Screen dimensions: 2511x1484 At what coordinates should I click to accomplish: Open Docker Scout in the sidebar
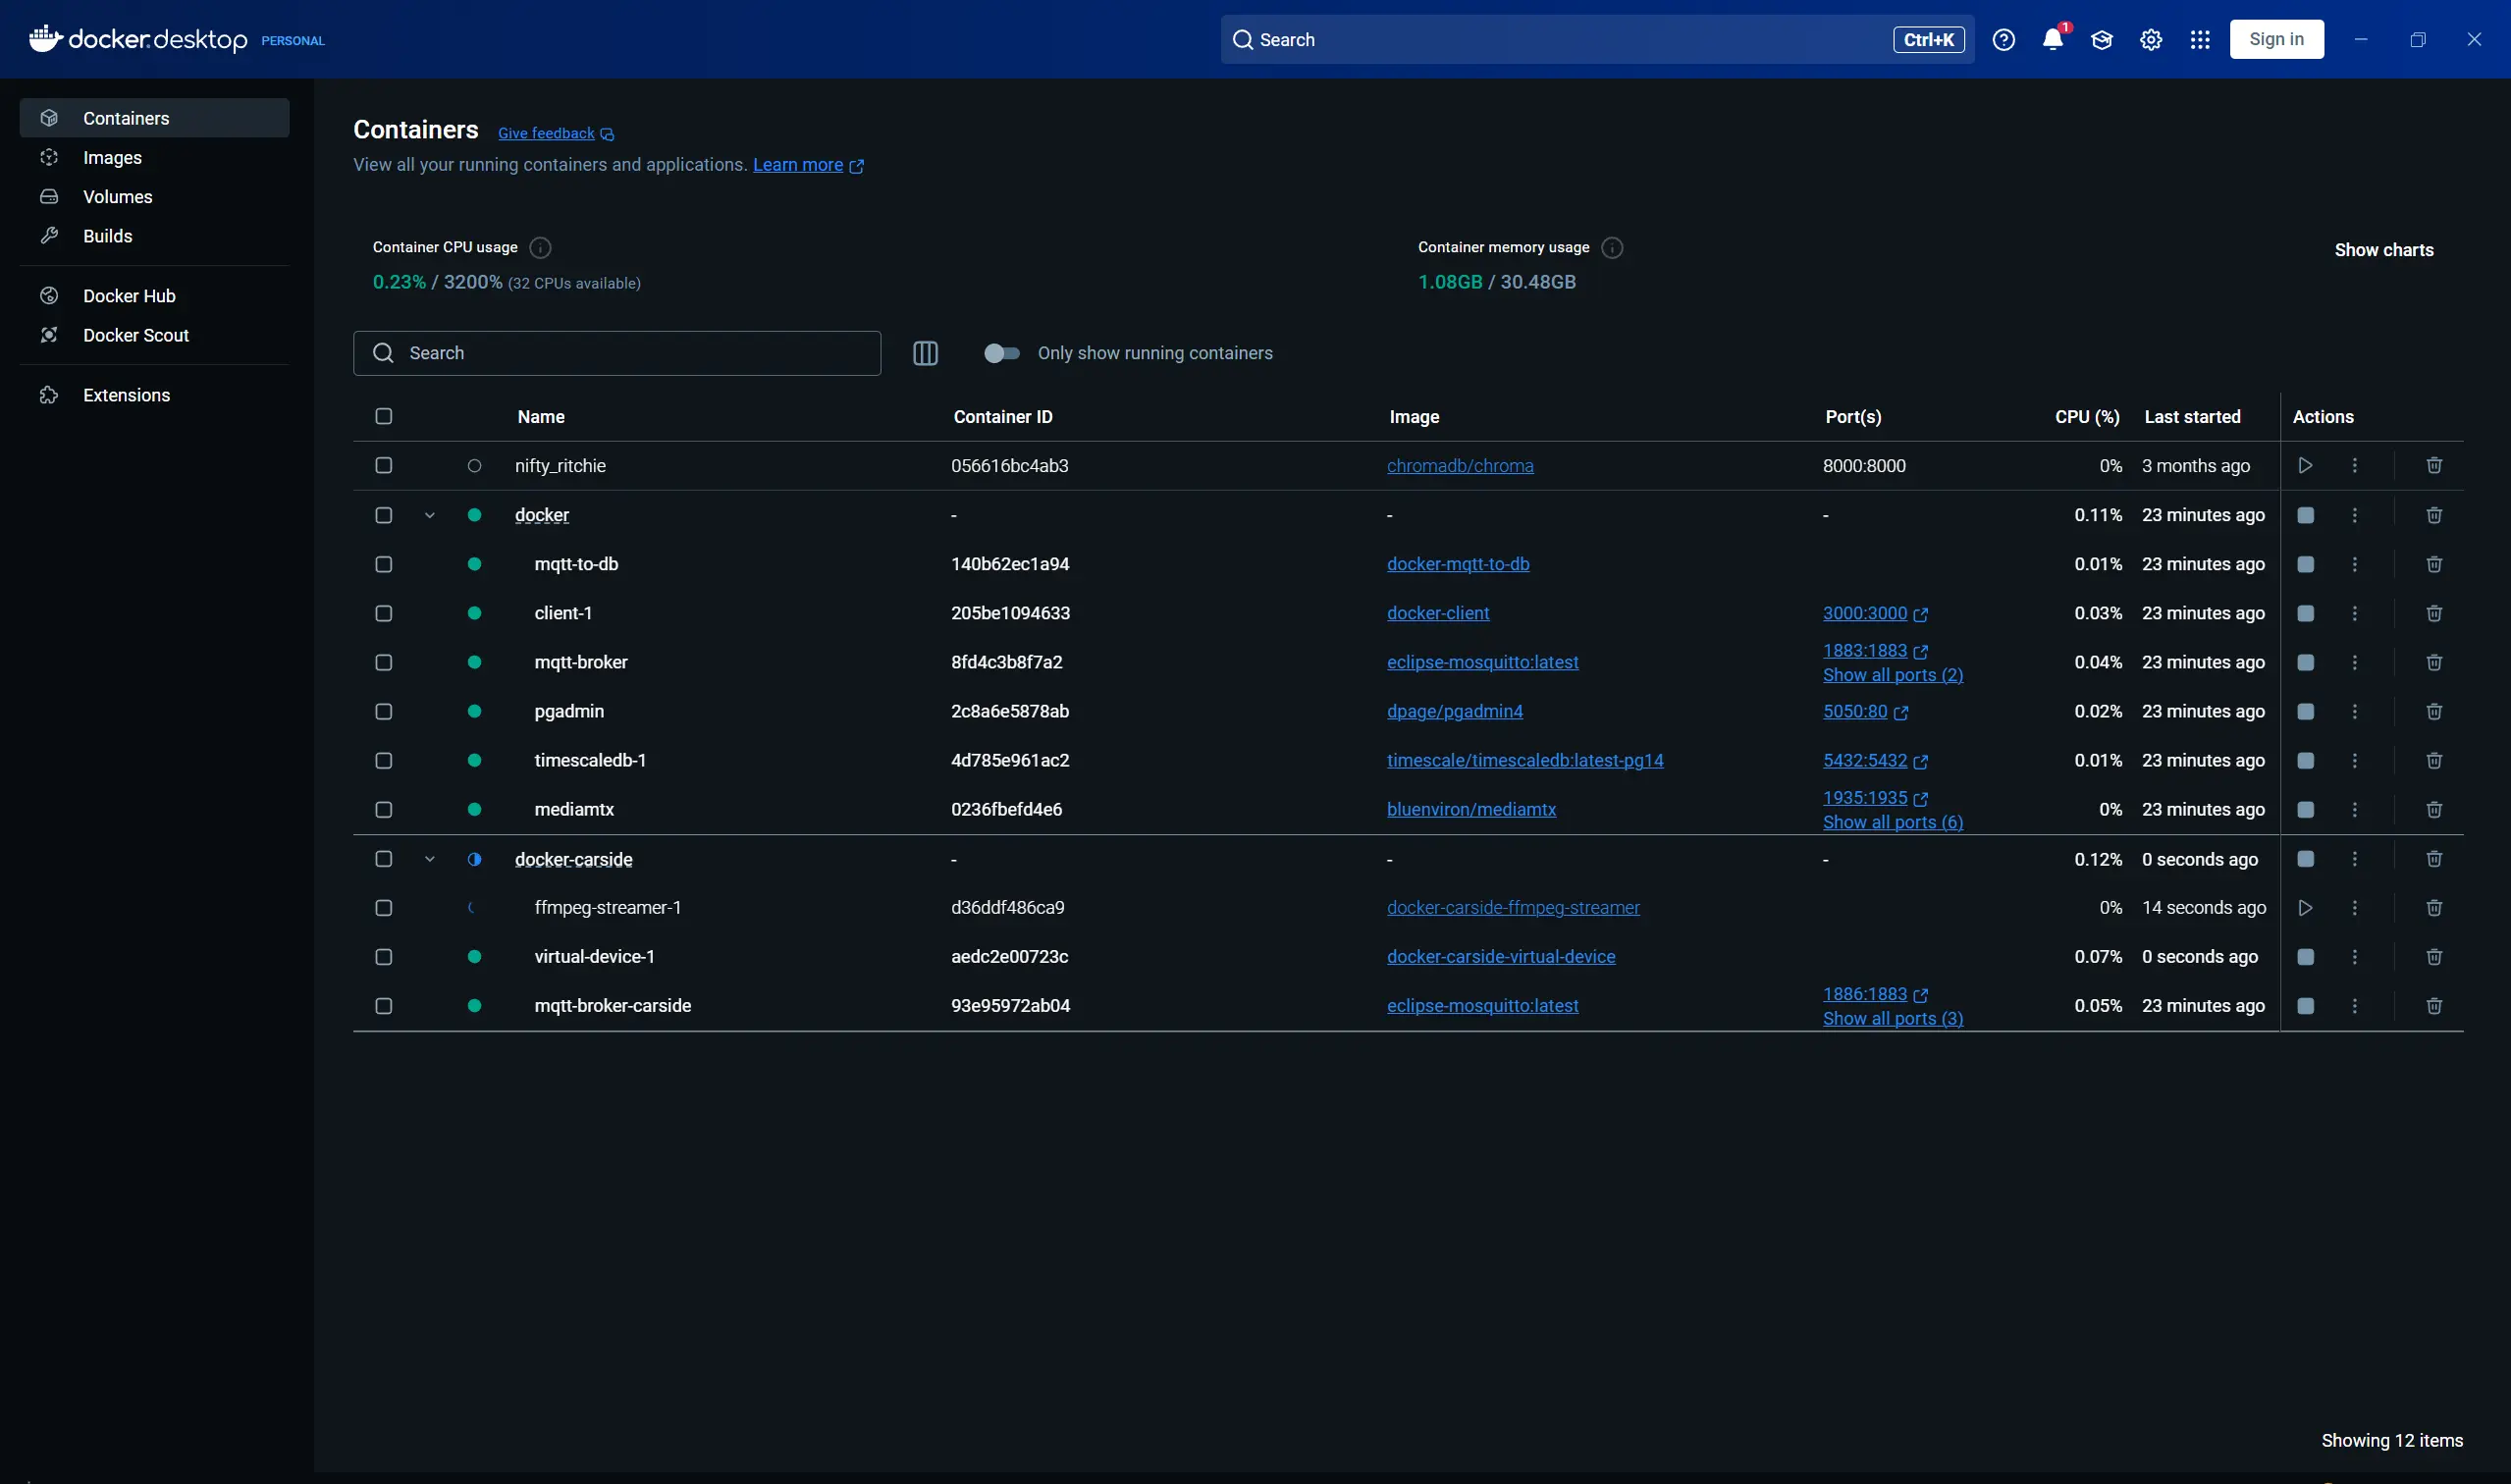(x=154, y=335)
